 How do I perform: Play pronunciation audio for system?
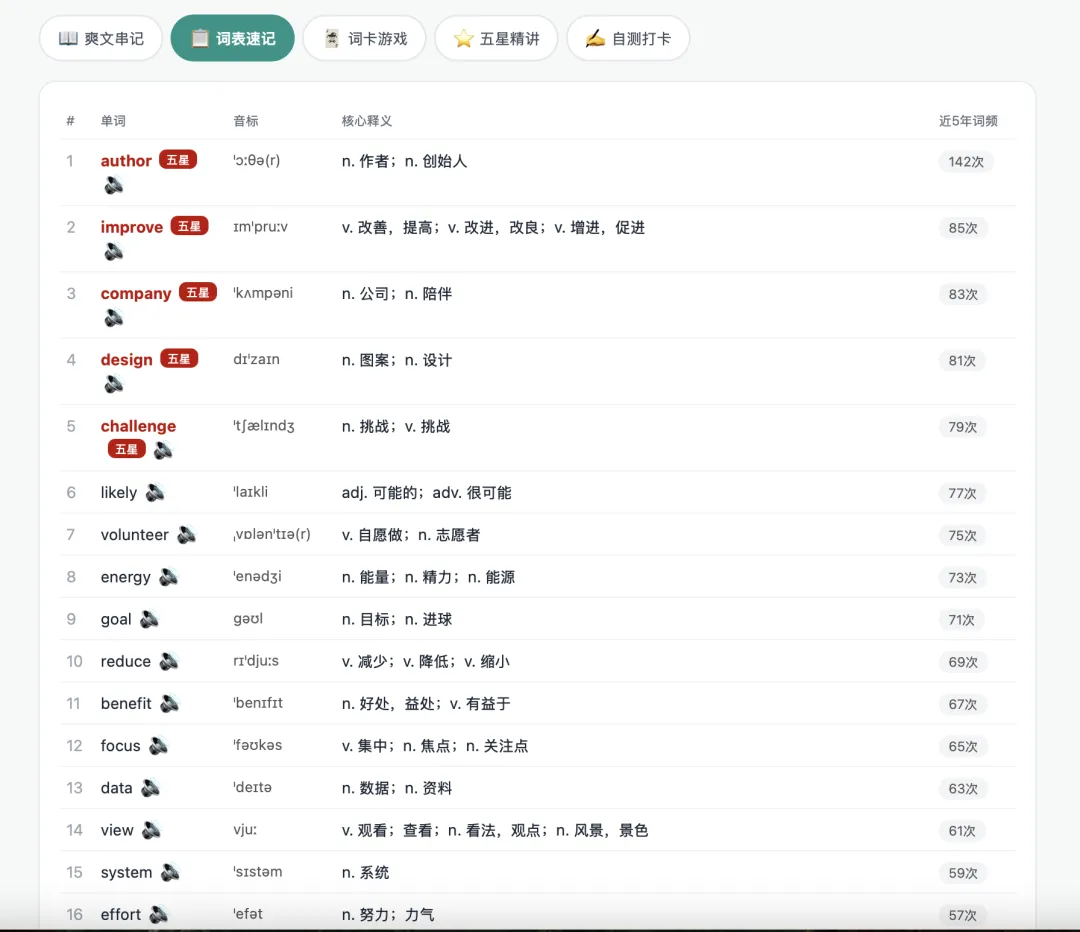click(x=170, y=873)
